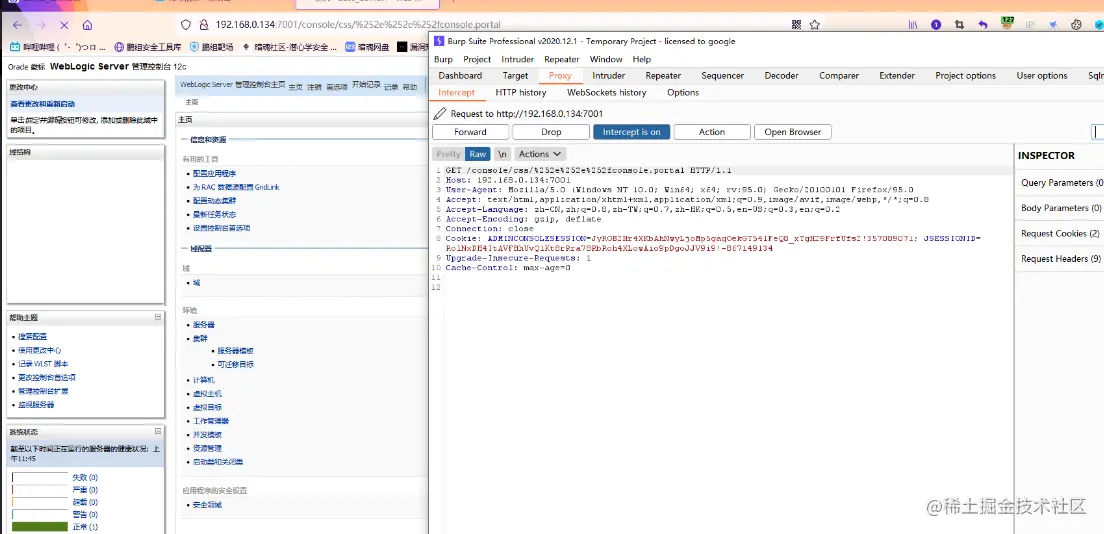Viewport: 1104px width, 534px height.
Task: Stop page loading with the X icon
Action: 63,25
